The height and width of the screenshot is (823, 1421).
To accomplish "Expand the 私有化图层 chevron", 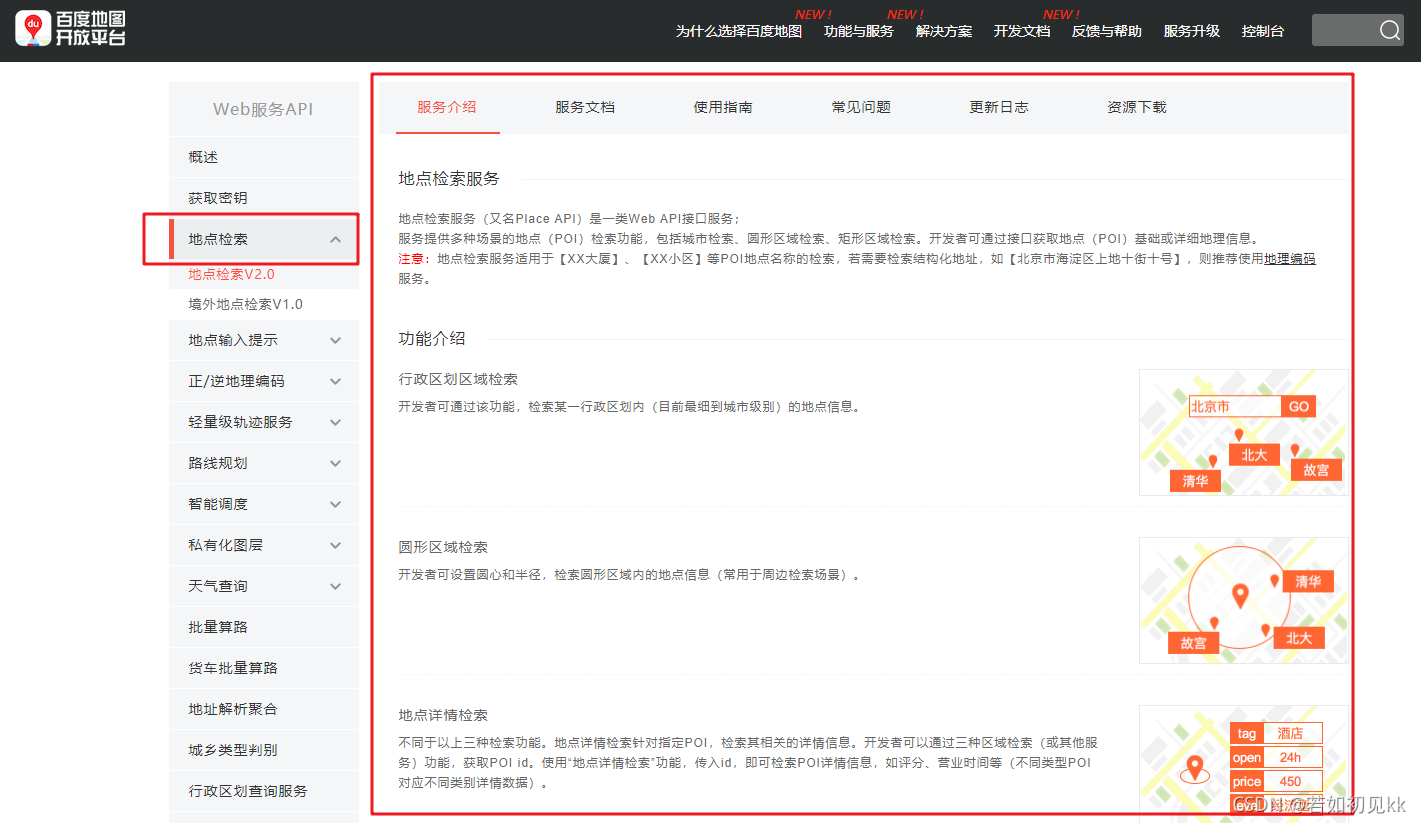I will pyautogui.click(x=336, y=545).
